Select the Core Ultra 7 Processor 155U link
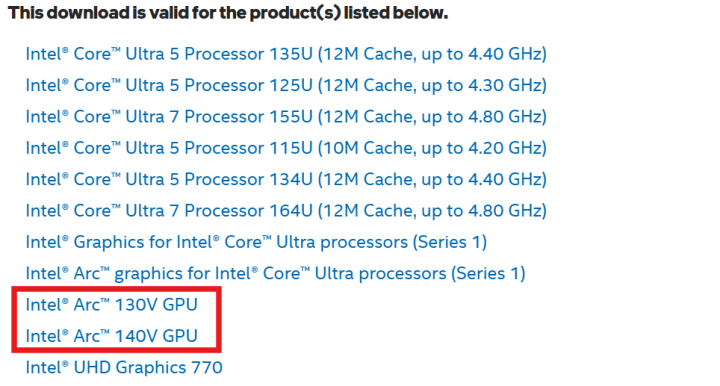This screenshot has height=386, width=720. (x=286, y=117)
